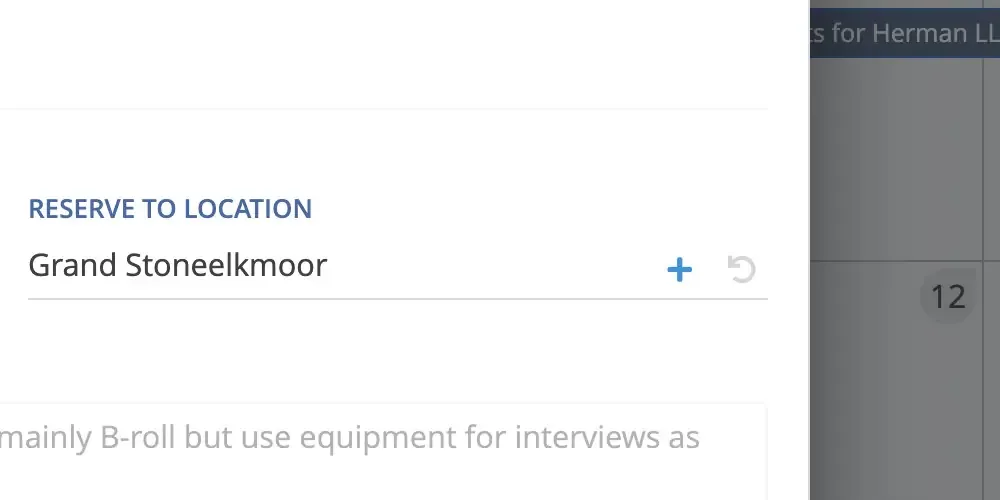Image resolution: width=1000 pixels, height=500 pixels.
Task: Click the blue plus icon beside Grand Stoneelkmoor
Action: click(679, 269)
